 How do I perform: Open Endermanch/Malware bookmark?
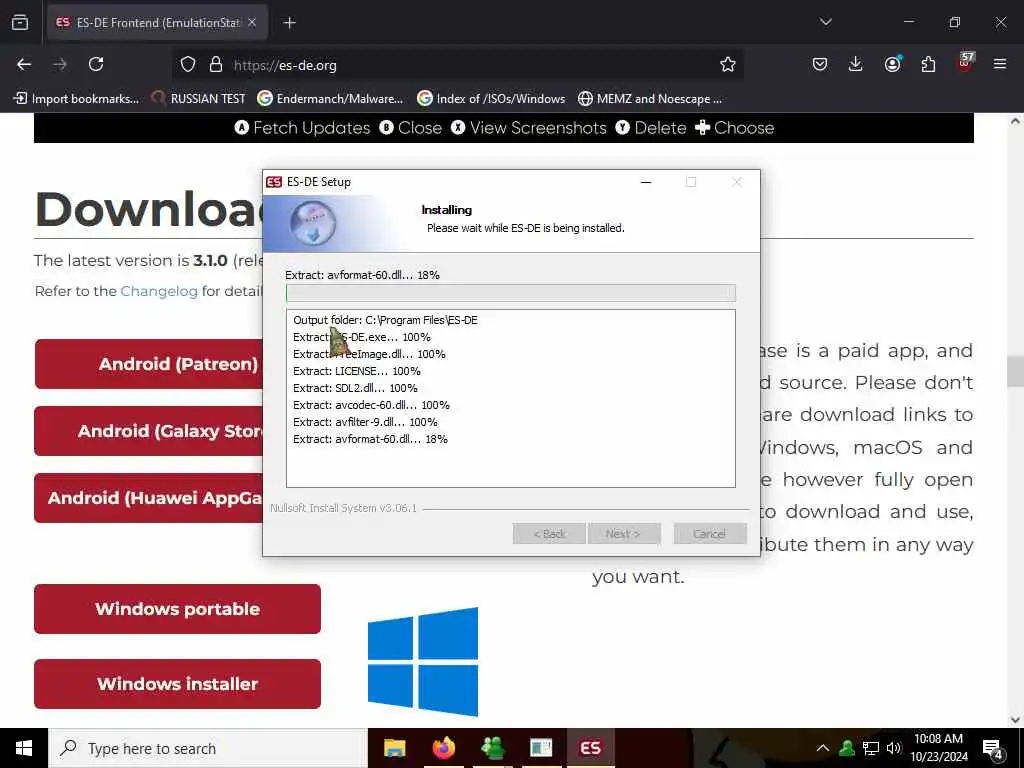(330, 99)
